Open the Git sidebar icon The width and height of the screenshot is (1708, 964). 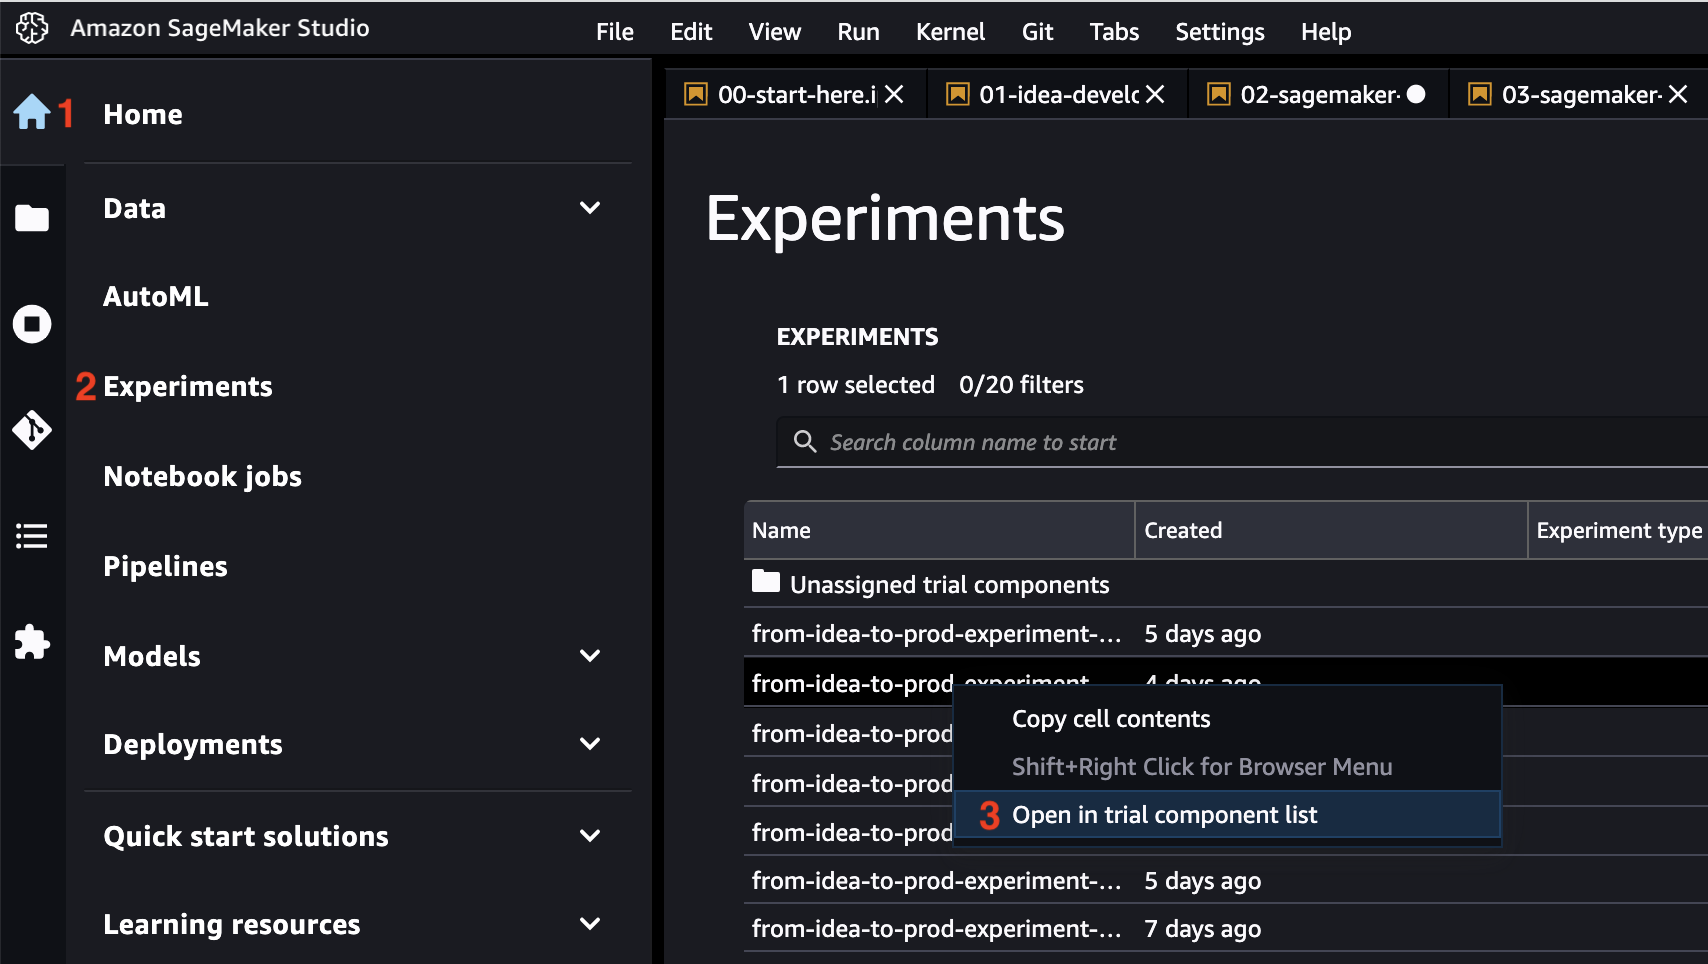click(x=32, y=430)
